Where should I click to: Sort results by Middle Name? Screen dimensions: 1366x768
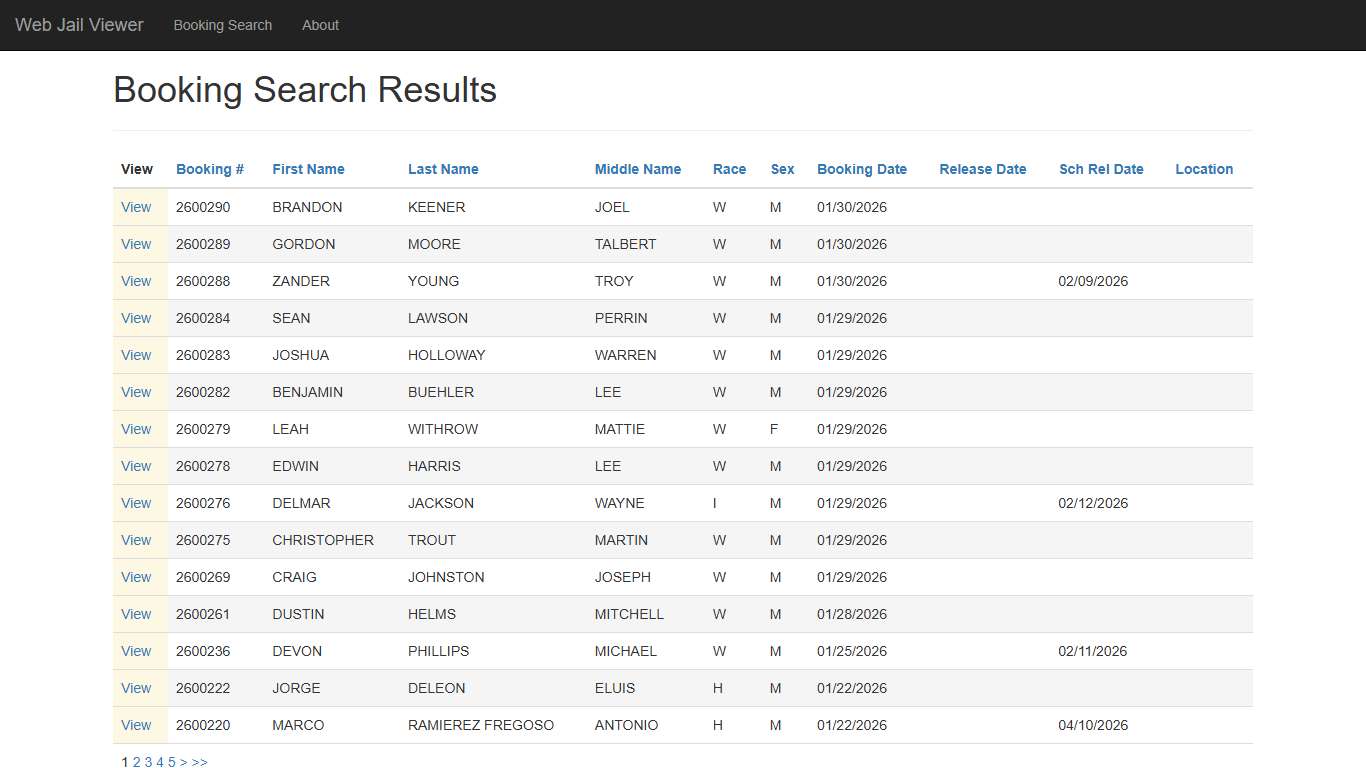(638, 169)
